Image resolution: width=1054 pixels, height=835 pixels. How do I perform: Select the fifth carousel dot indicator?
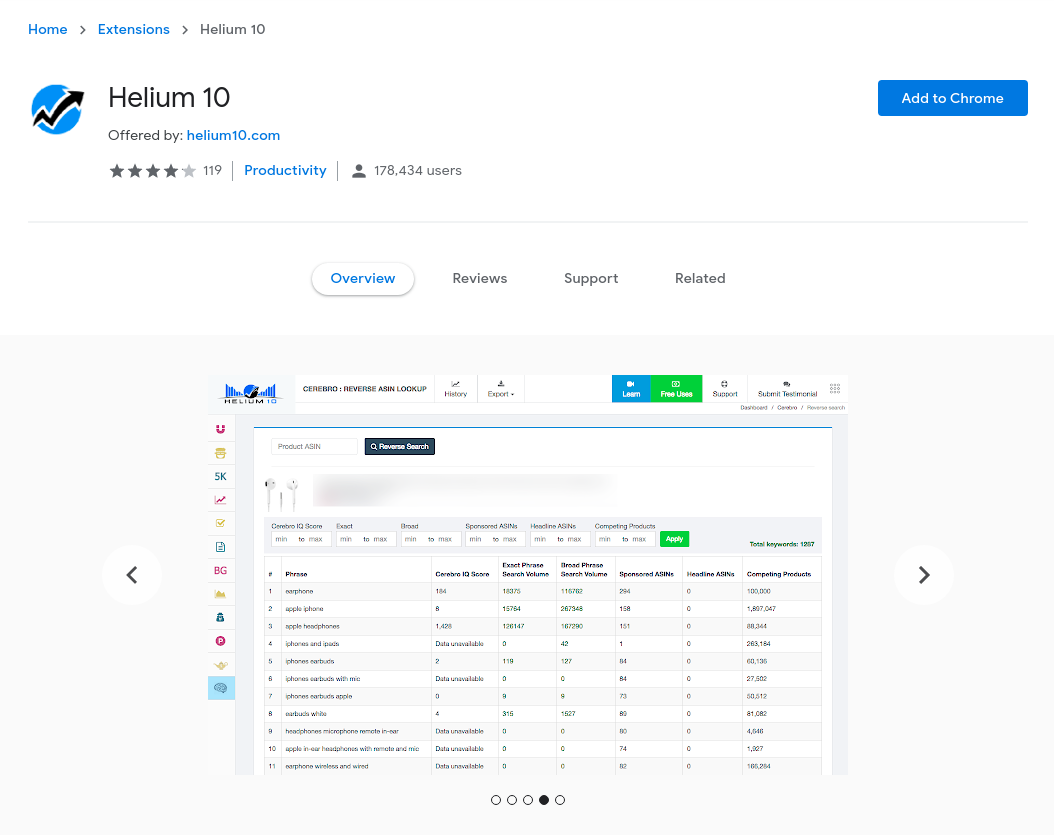[561, 800]
